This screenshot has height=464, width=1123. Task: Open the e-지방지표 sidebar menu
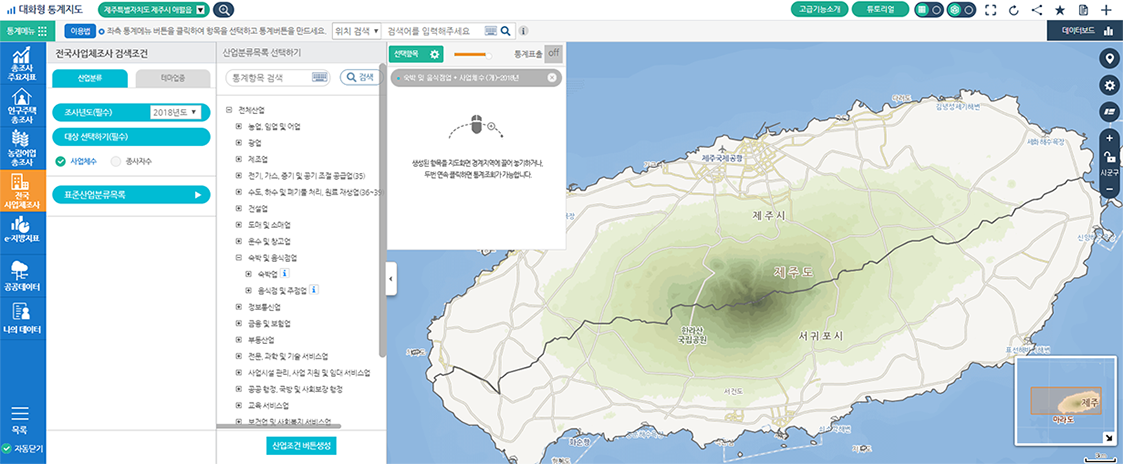[x=23, y=231]
